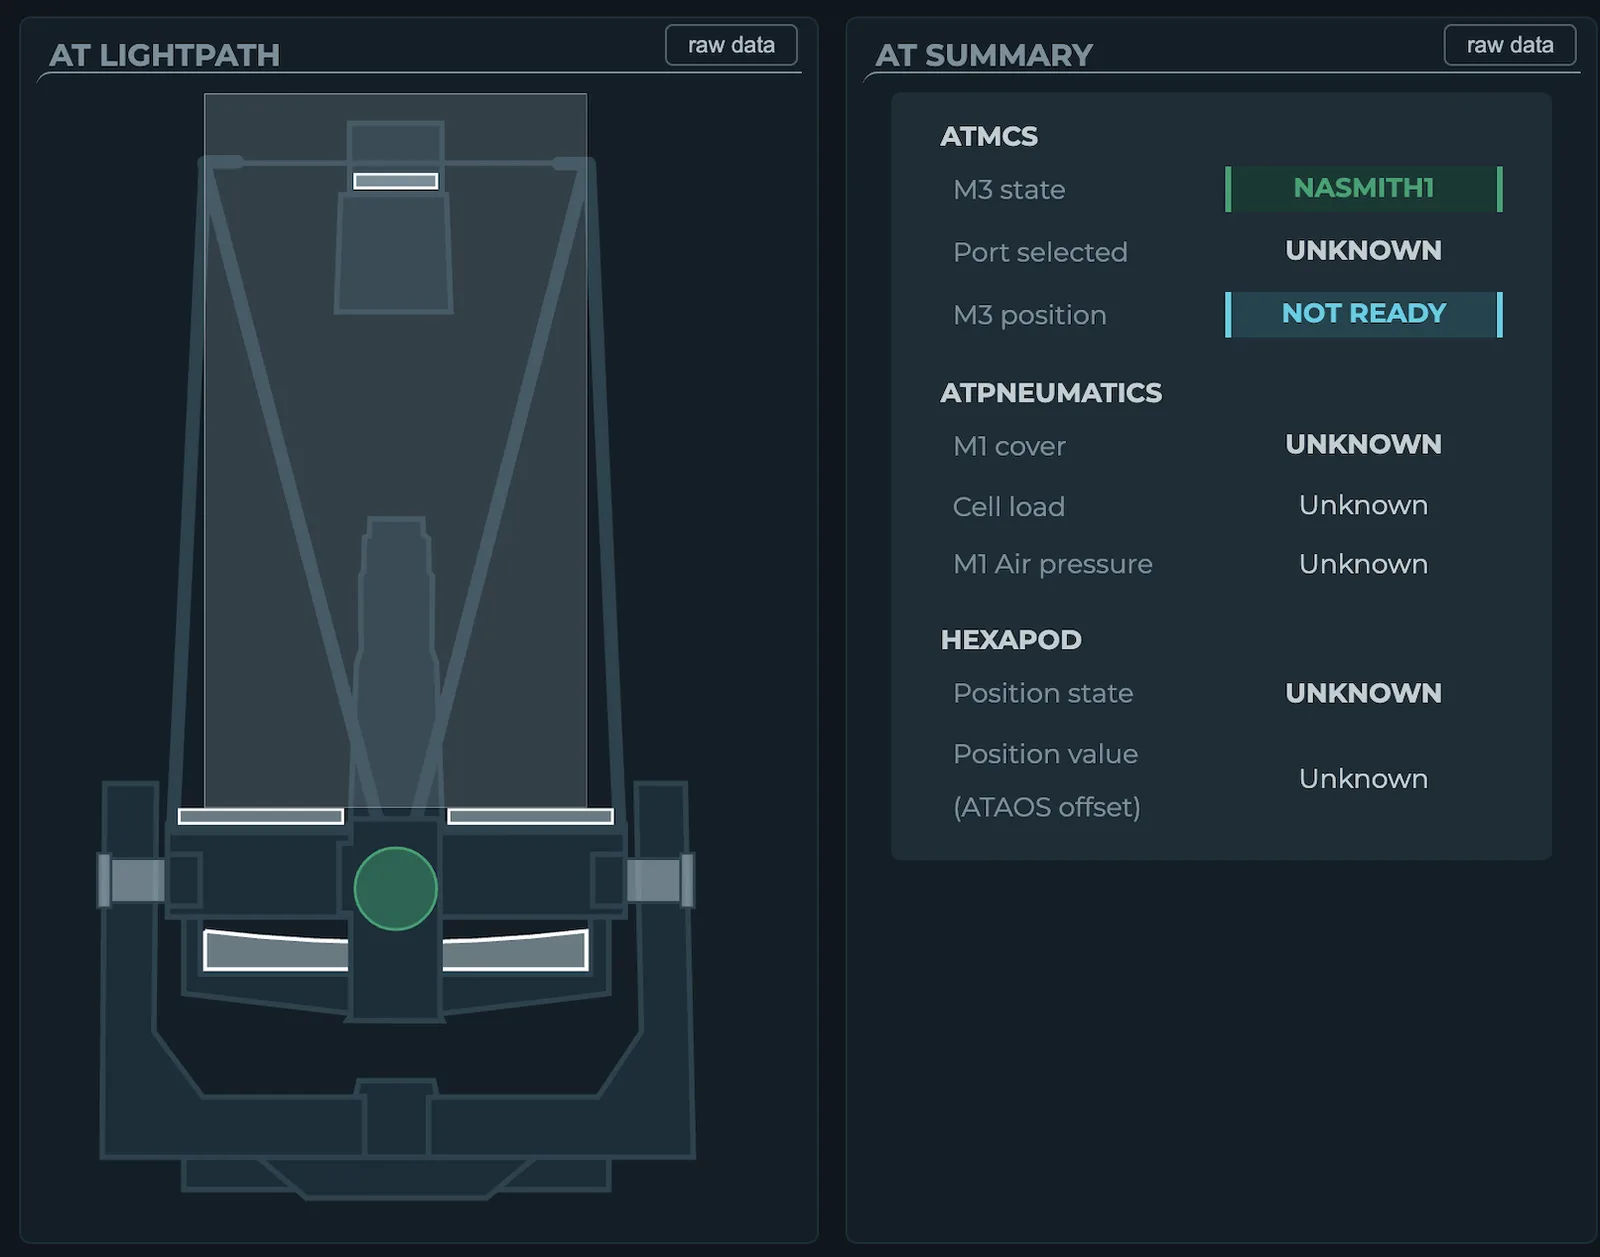The height and width of the screenshot is (1257, 1600).
Task: Click the right M1 cover bar
Action: (x=530, y=816)
